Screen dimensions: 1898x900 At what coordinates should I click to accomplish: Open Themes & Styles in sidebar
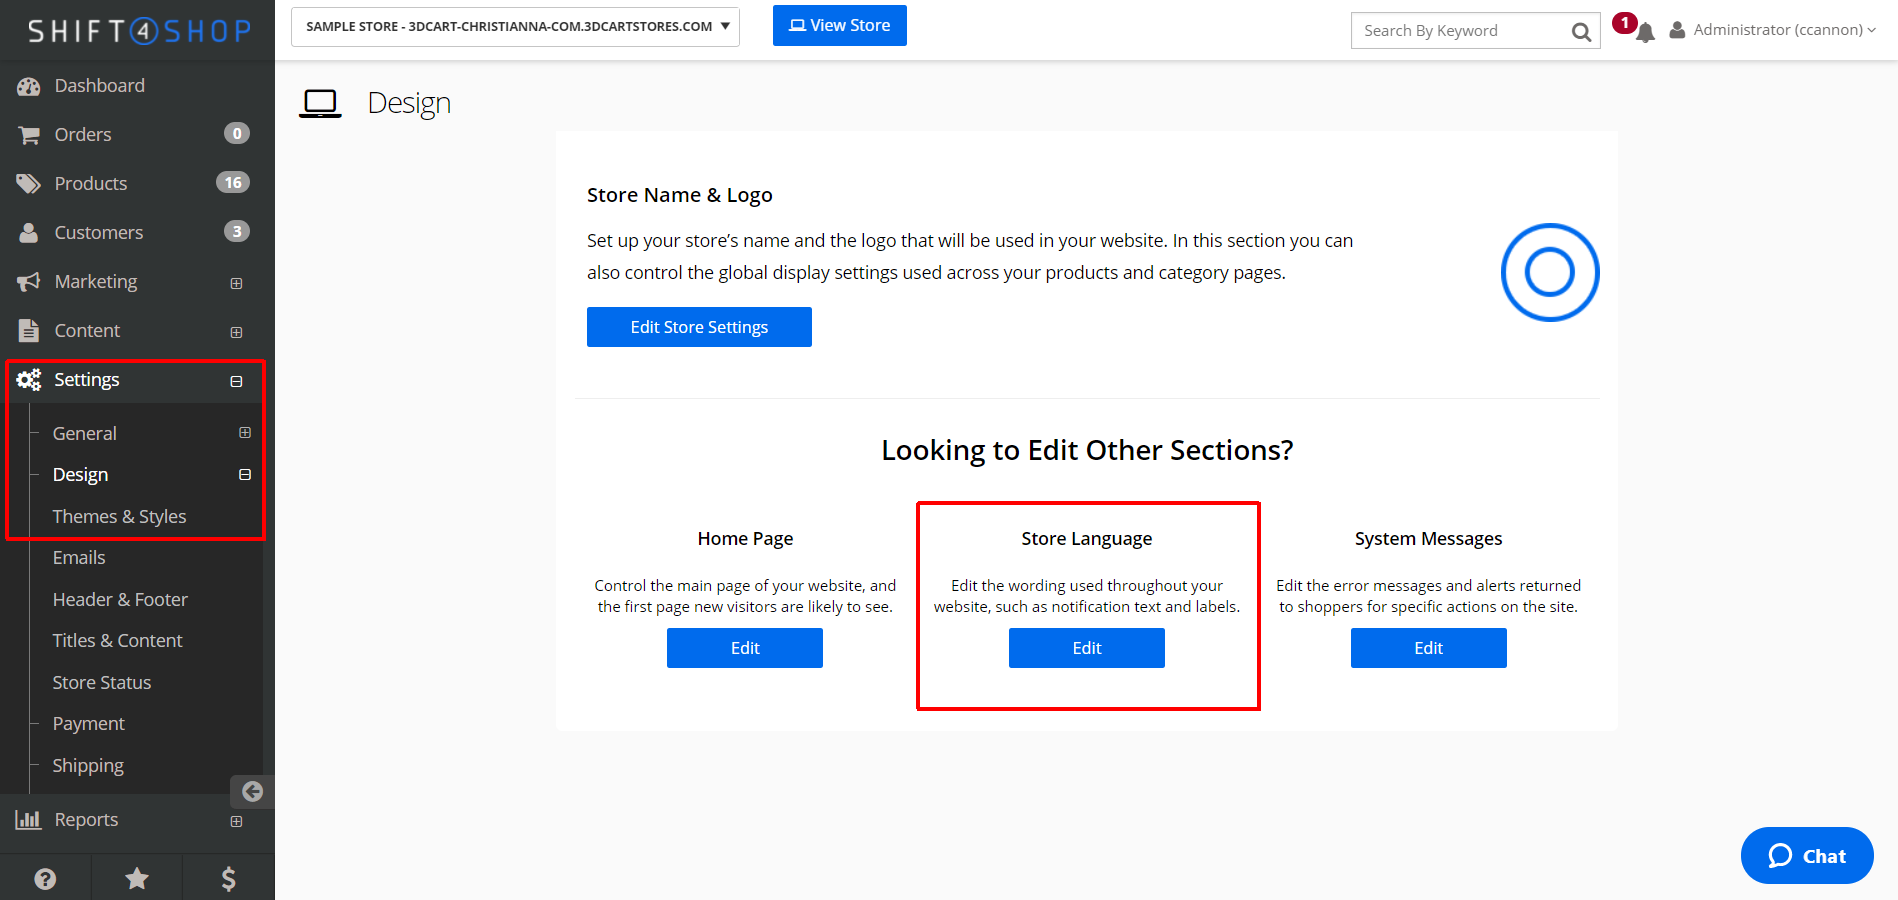[119, 516]
